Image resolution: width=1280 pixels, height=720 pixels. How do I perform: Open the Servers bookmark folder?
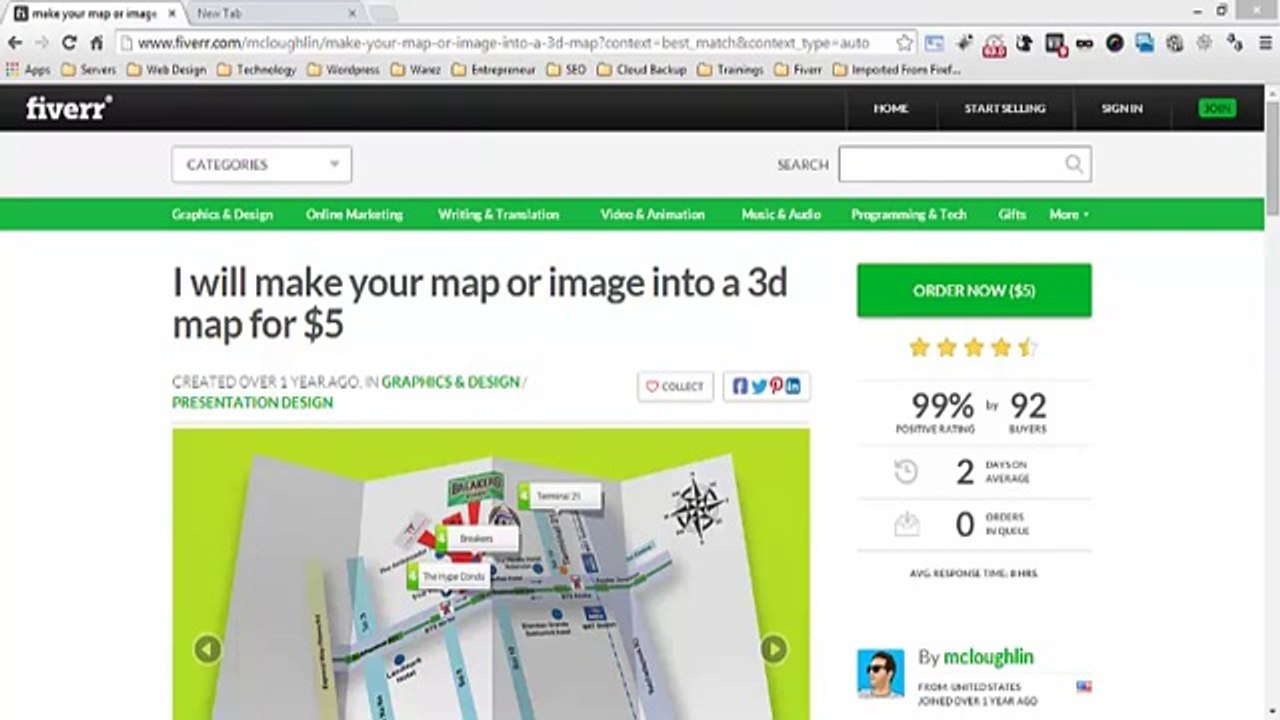coord(88,70)
